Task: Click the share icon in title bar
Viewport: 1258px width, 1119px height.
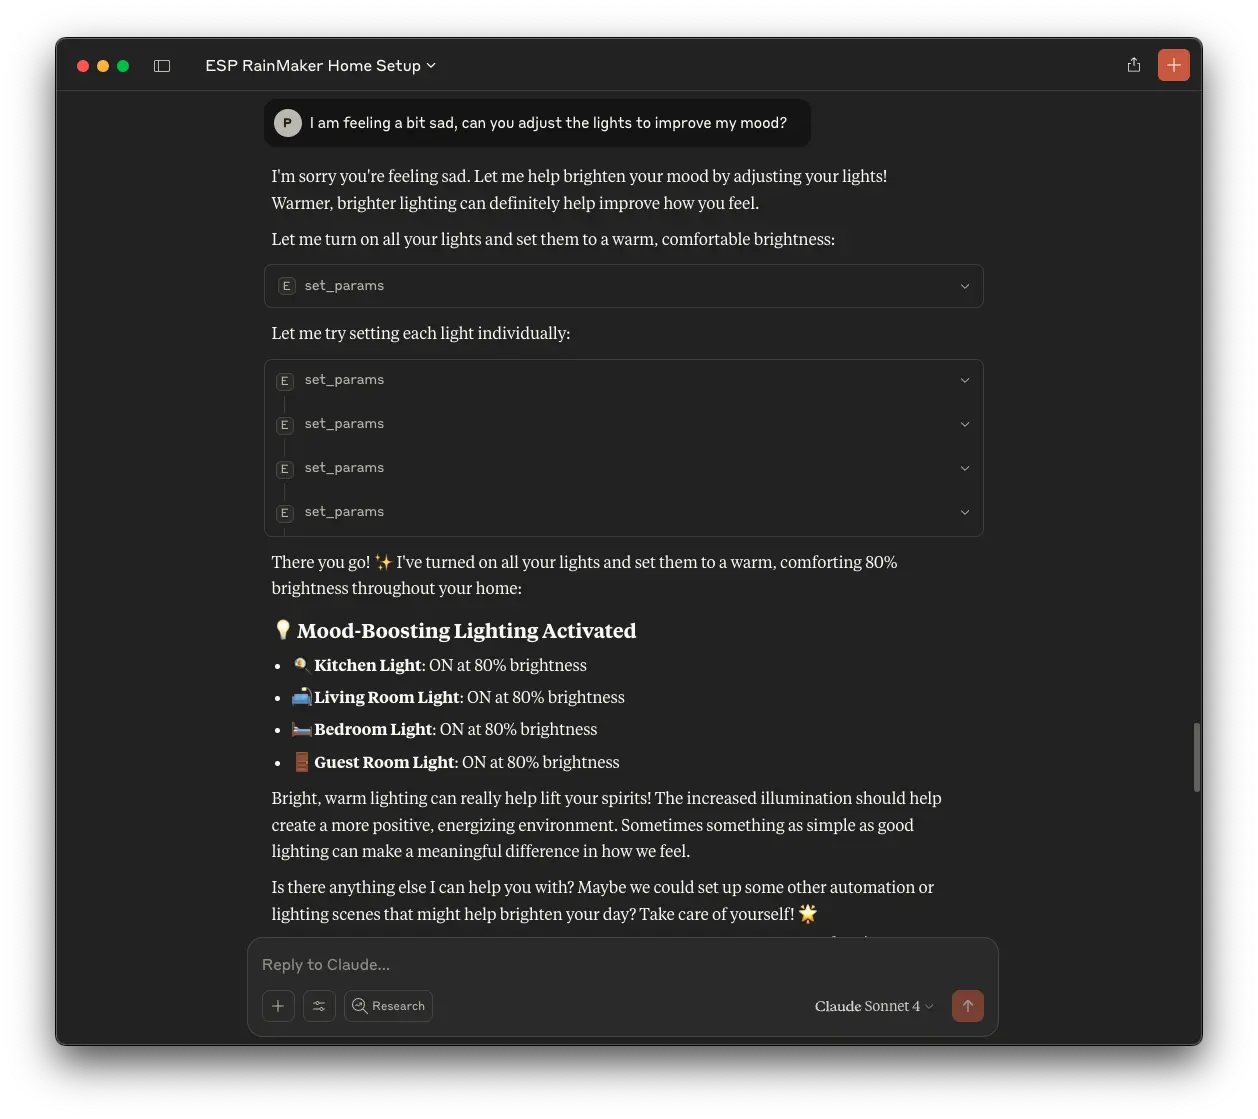Action: (1133, 65)
